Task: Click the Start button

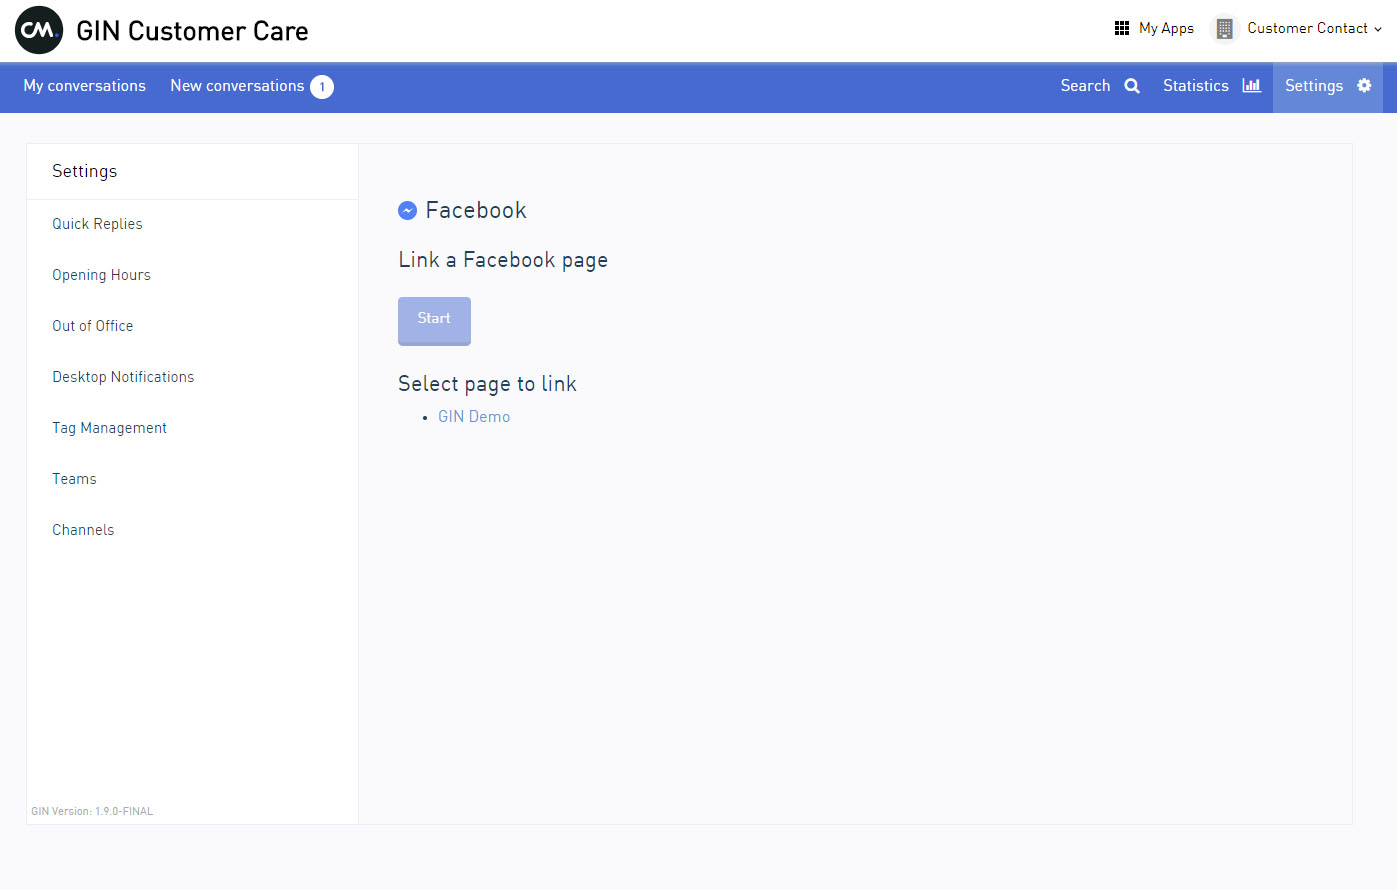Action: coord(434,320)
